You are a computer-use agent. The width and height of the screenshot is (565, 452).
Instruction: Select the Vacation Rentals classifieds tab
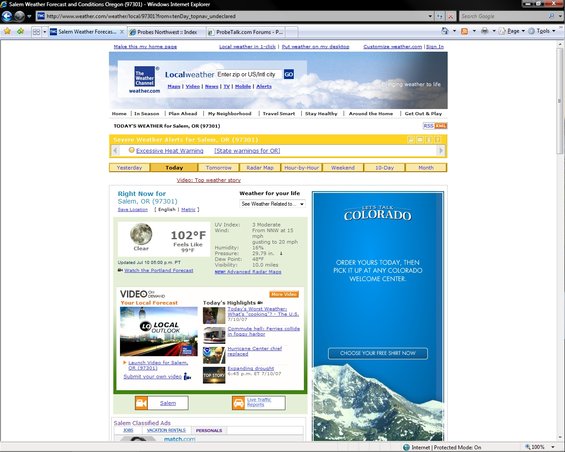[166, 430]
